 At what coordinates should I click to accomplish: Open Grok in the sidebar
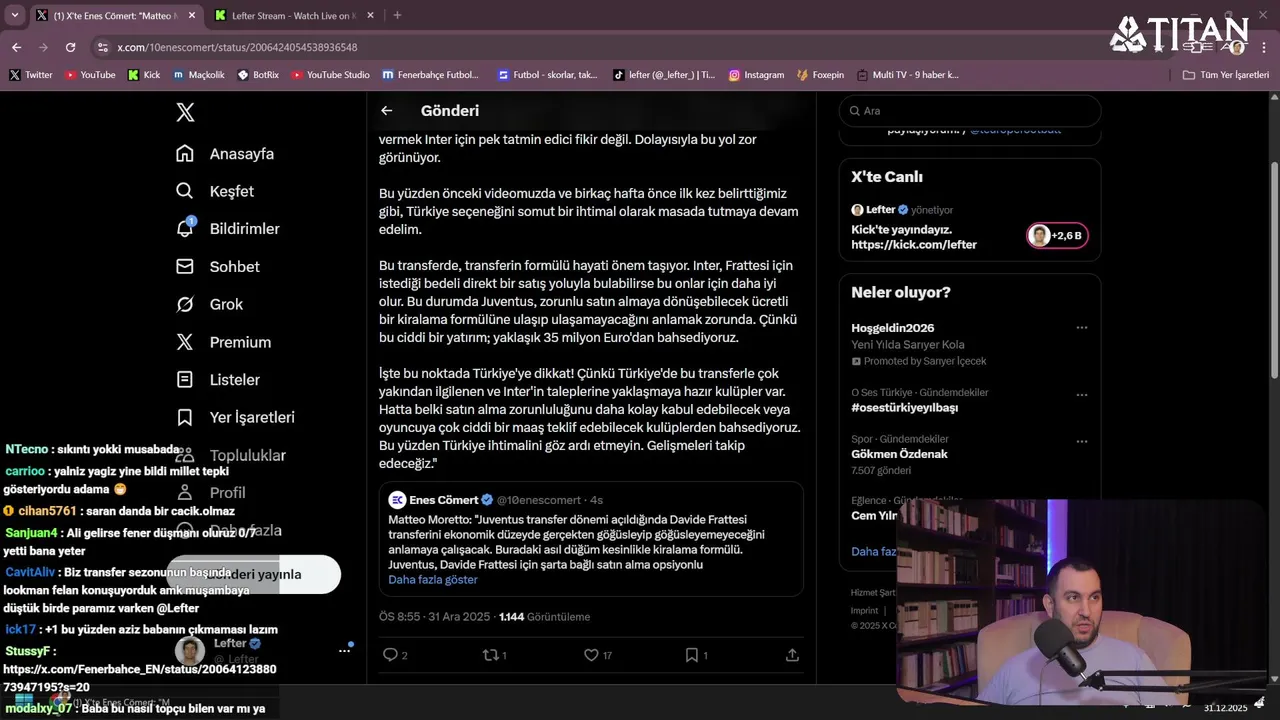[211, 304]
